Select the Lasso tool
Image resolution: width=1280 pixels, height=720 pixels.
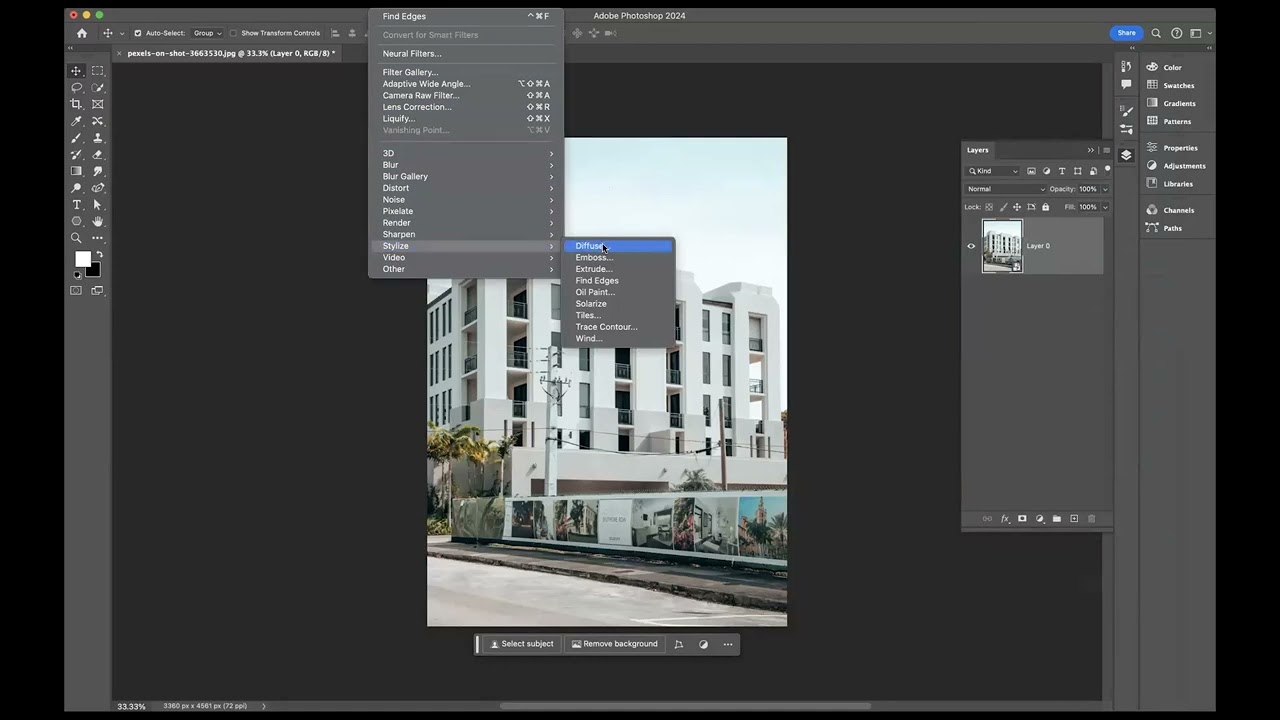click(x=76, y=88)
